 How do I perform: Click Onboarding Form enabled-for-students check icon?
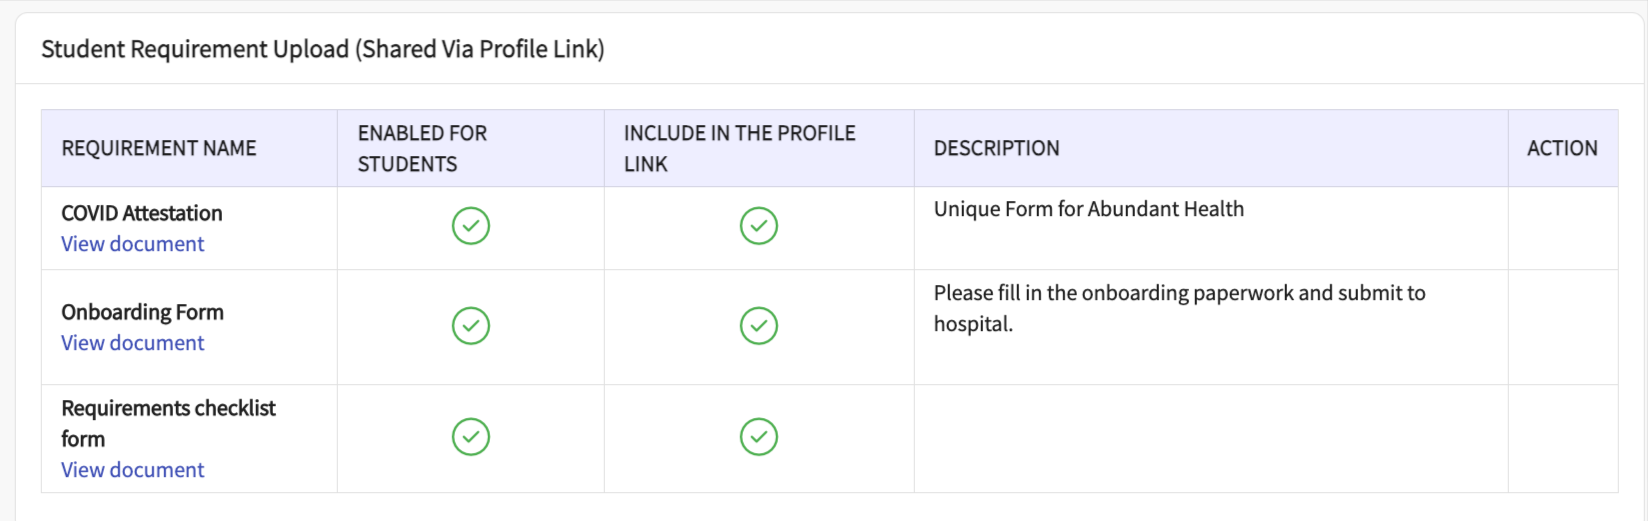pyautogui.click(x=471, y=326)
